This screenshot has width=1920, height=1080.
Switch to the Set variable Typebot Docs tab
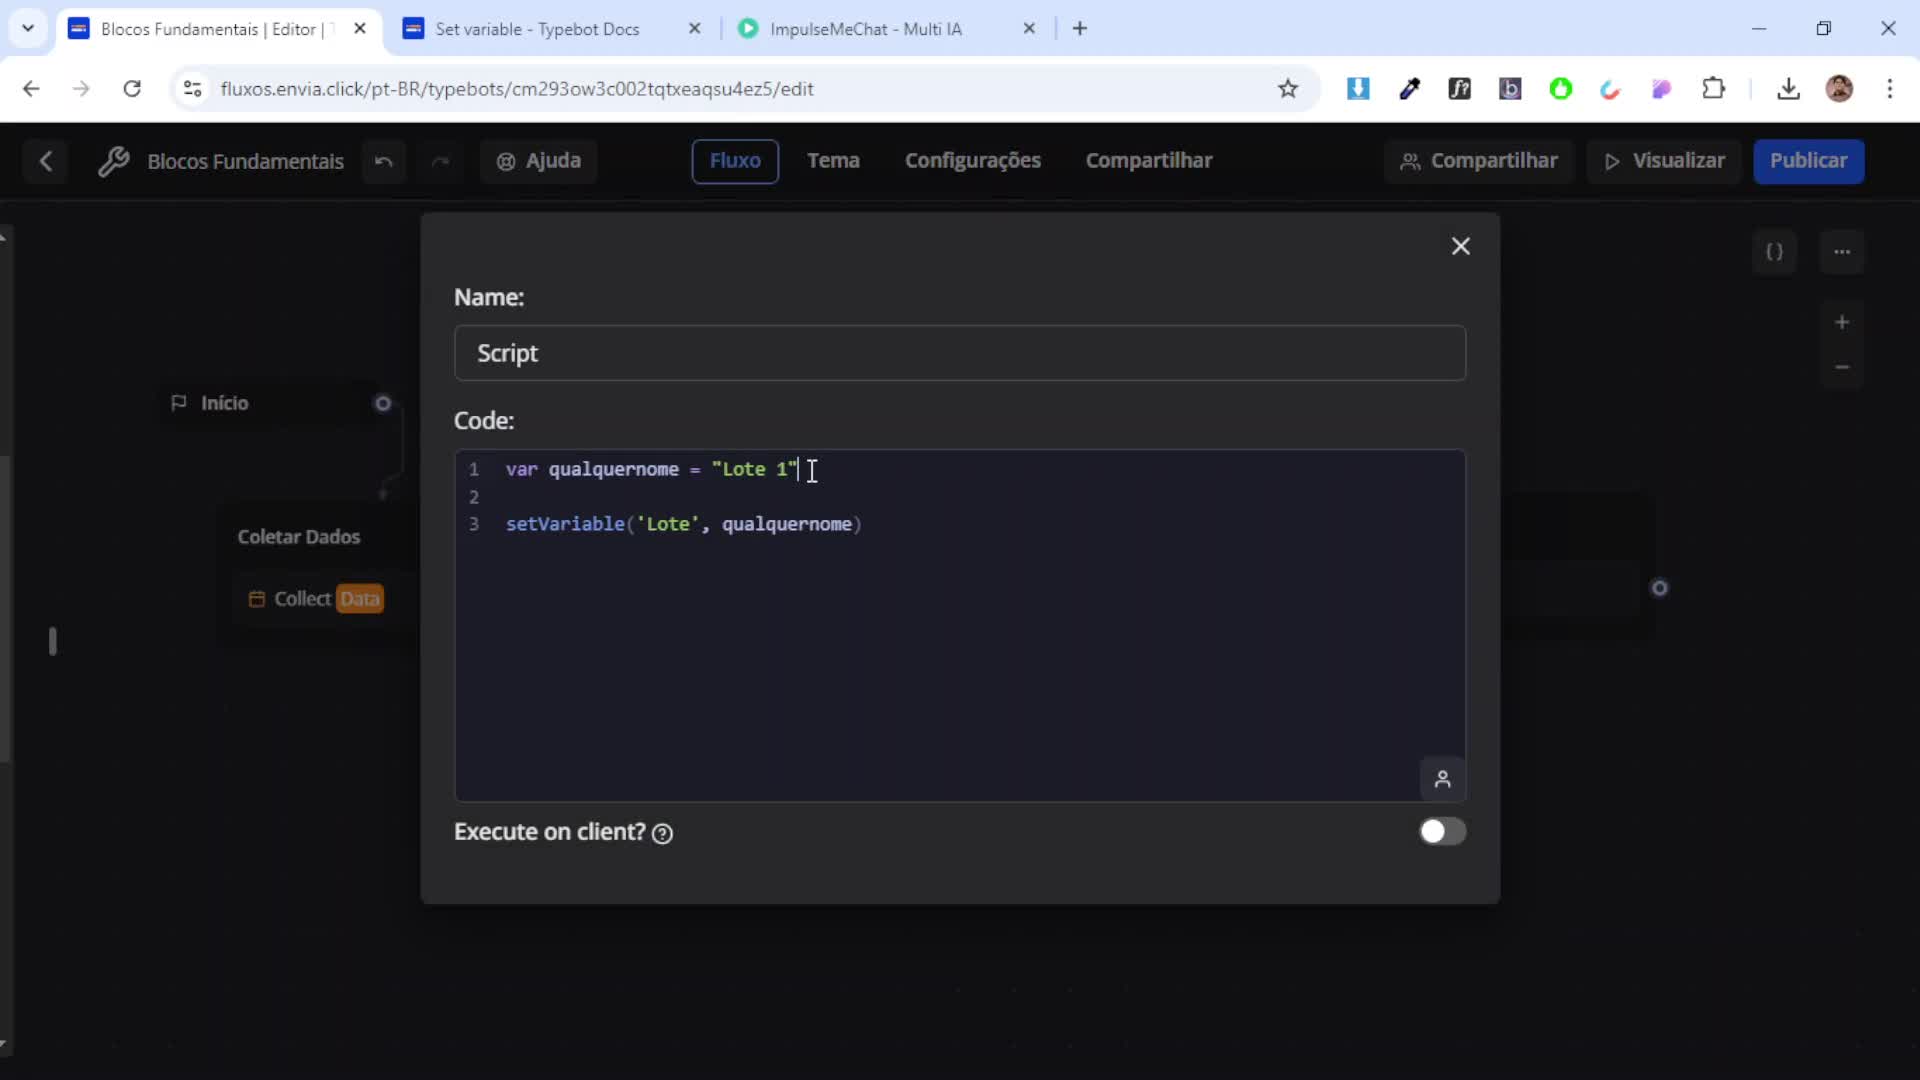click(x=536, y=29)
